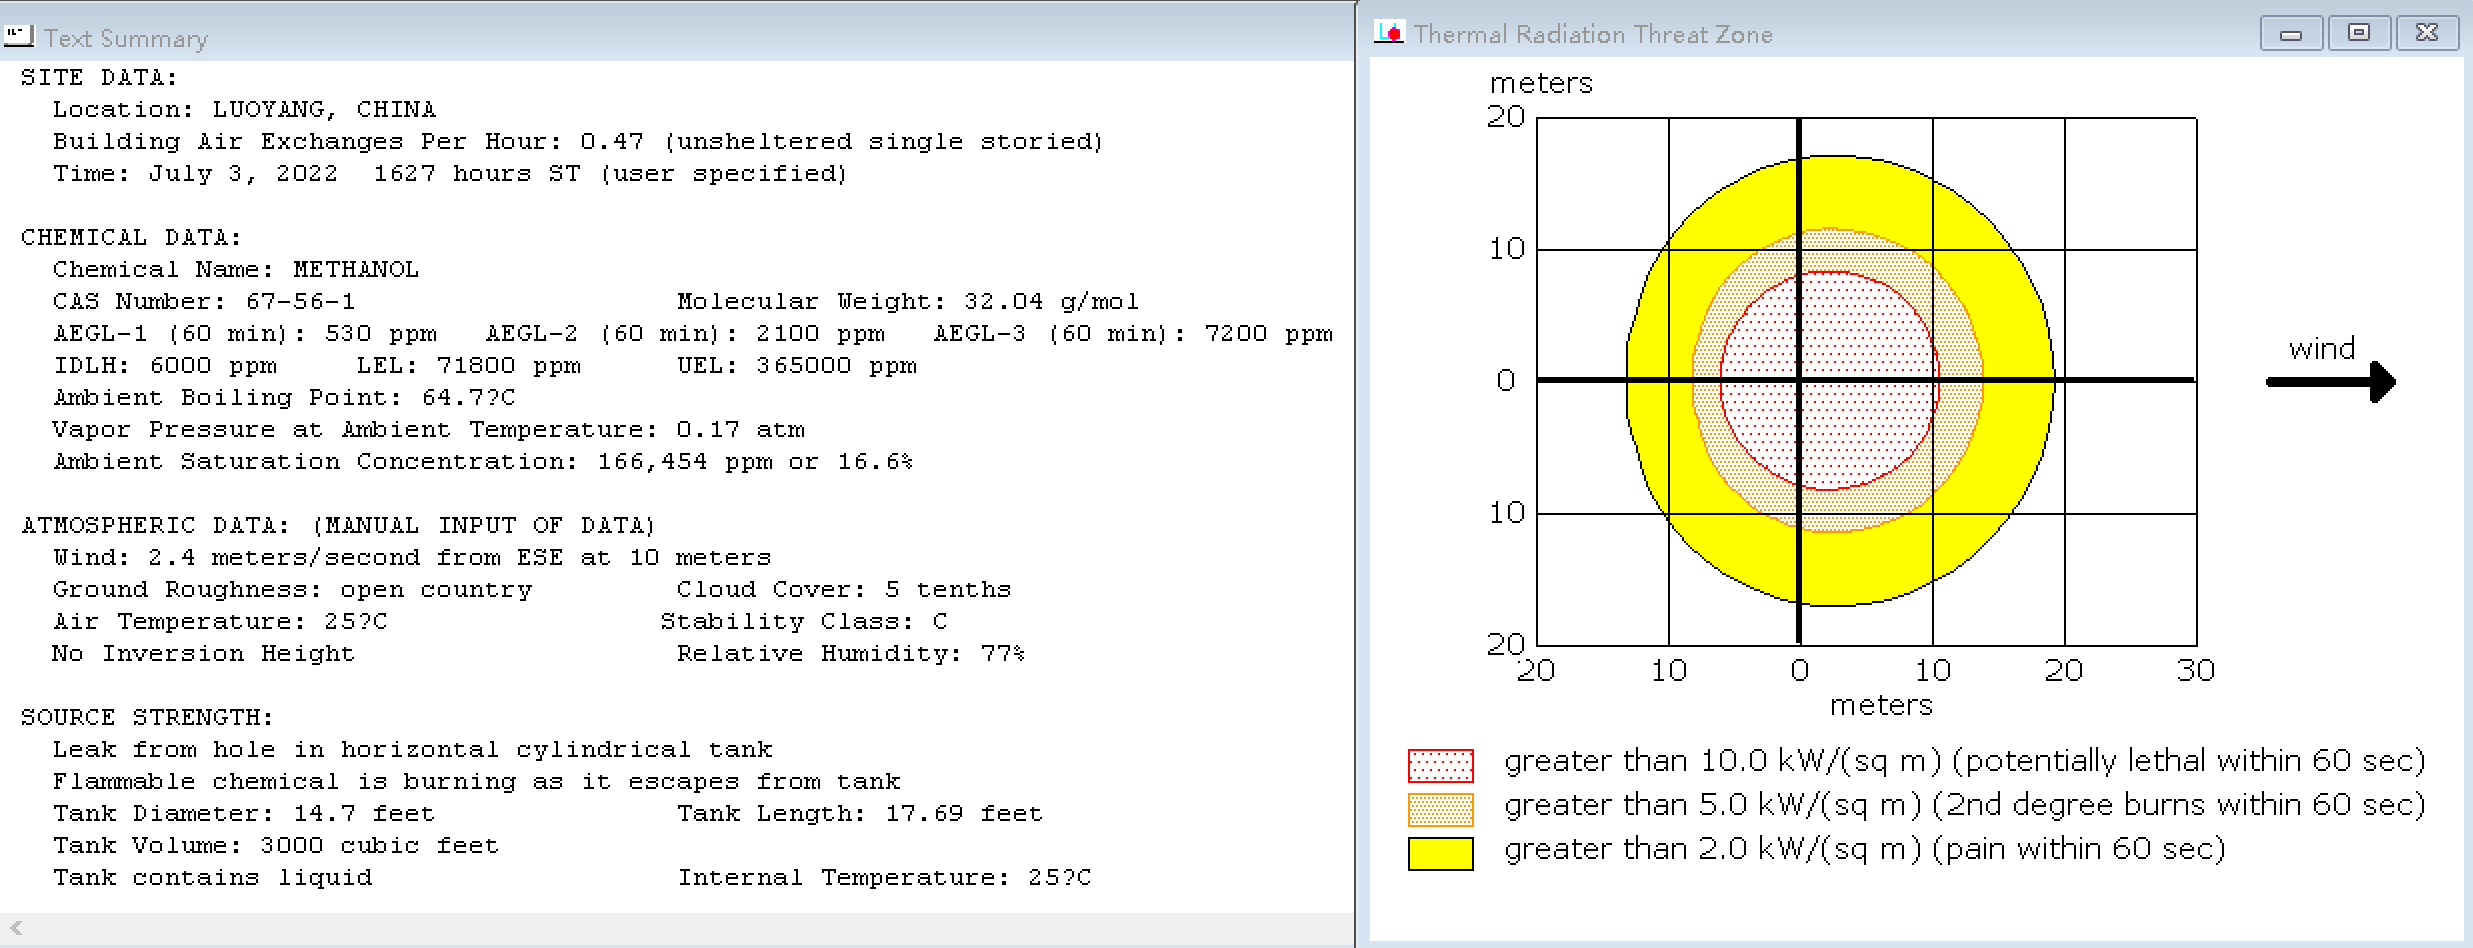
Task: Click the 2.0 kW pain within 60 sec label
Action: [x=1865, y=850]
